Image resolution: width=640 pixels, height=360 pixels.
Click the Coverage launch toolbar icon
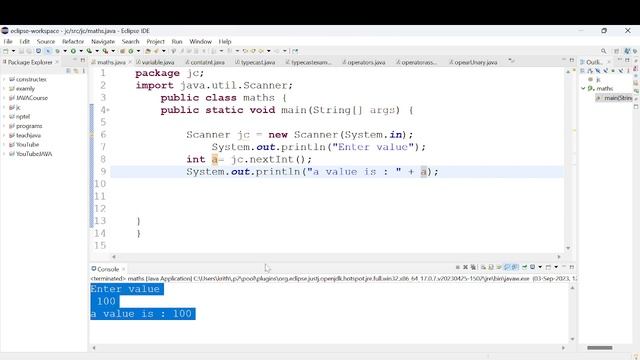[89, 51]
